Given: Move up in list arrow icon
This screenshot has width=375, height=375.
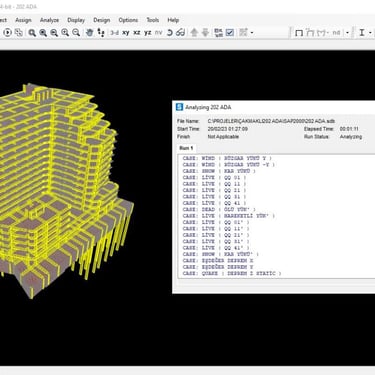Looking at the screenshot, I should (194, 32).
